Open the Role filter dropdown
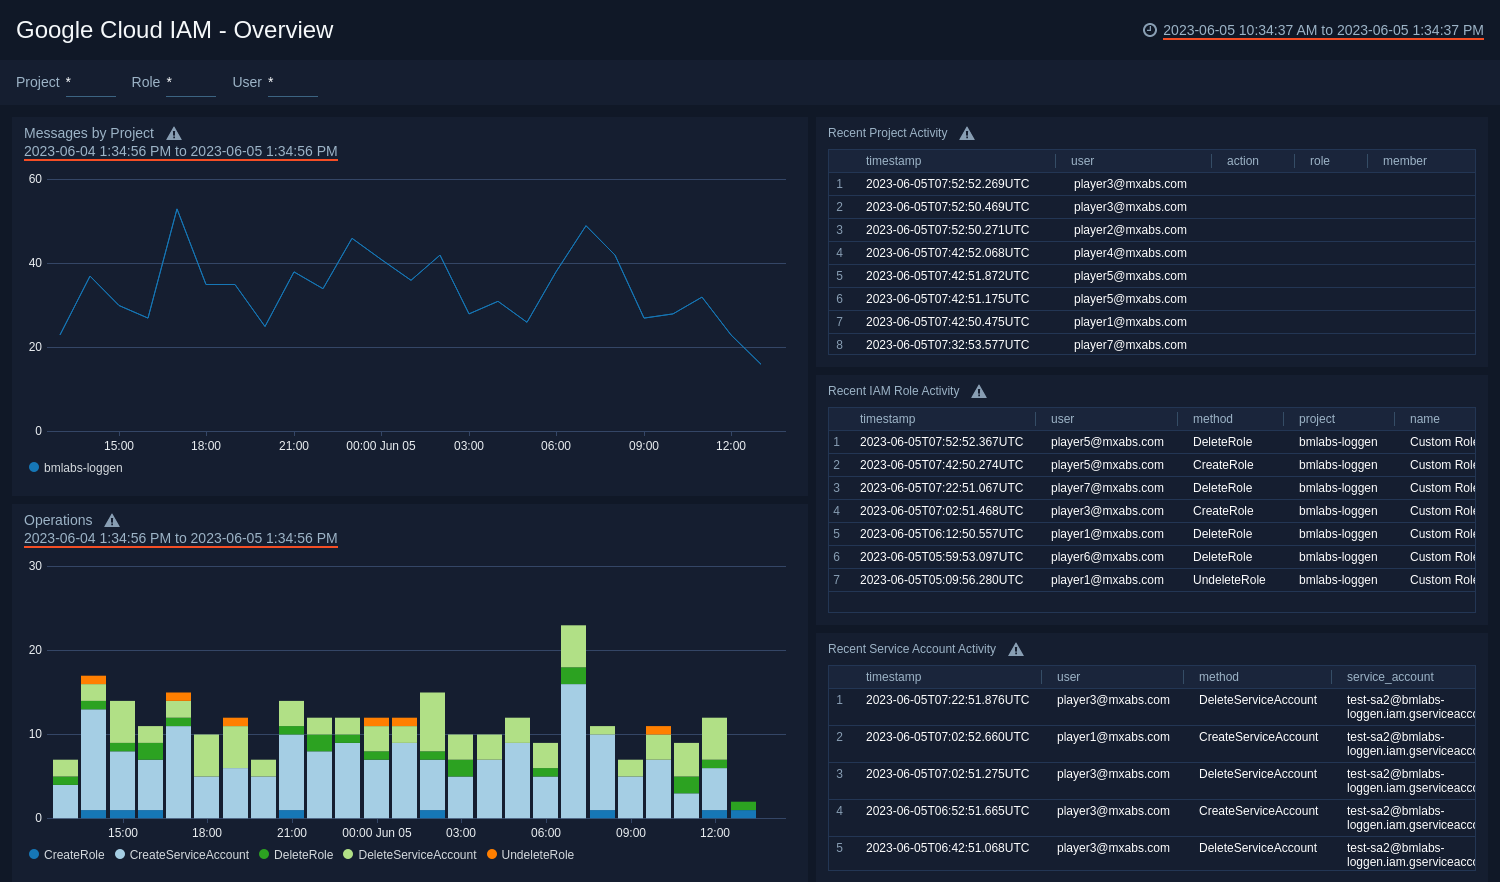 point(190,86)
